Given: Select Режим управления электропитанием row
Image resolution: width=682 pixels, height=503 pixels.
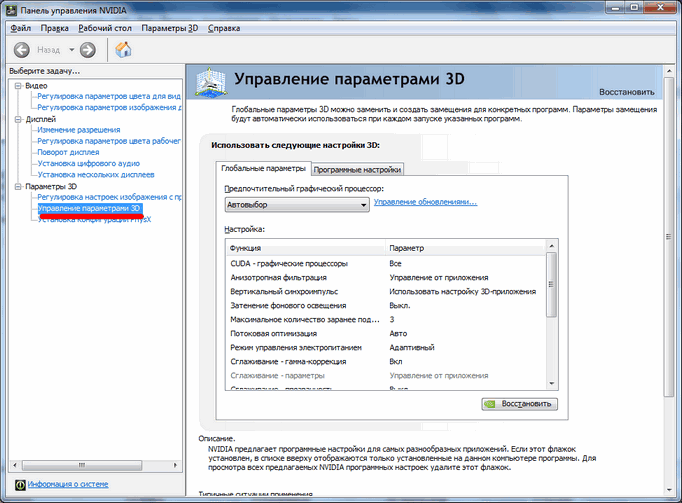Looking at the screenshot, I should 385,347.
